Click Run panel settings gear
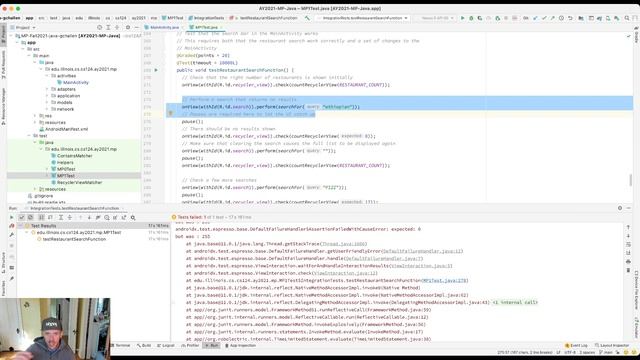Screen dimensions: 640x360 coord(620,208)
